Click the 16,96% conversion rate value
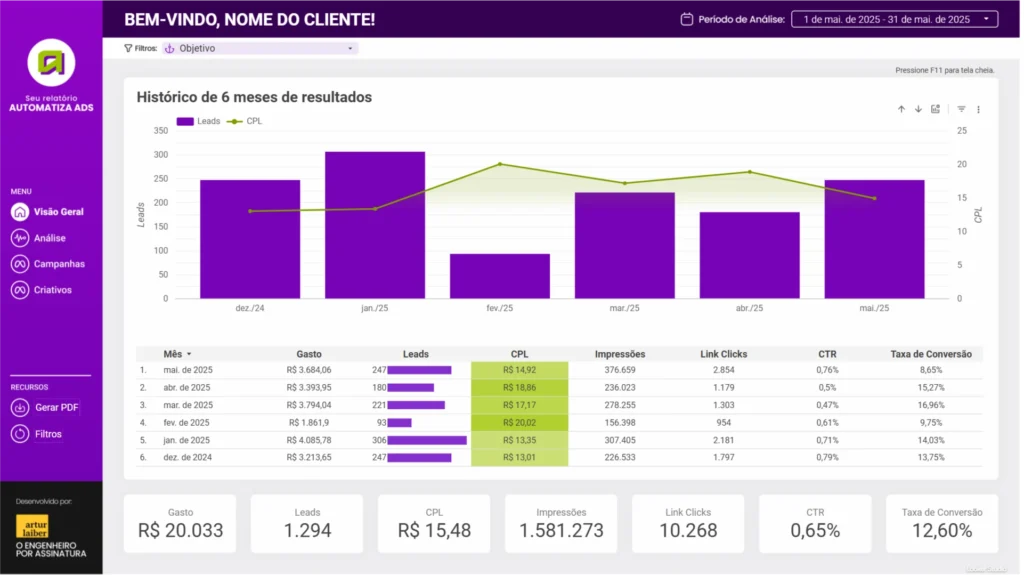 coord(931,405)
